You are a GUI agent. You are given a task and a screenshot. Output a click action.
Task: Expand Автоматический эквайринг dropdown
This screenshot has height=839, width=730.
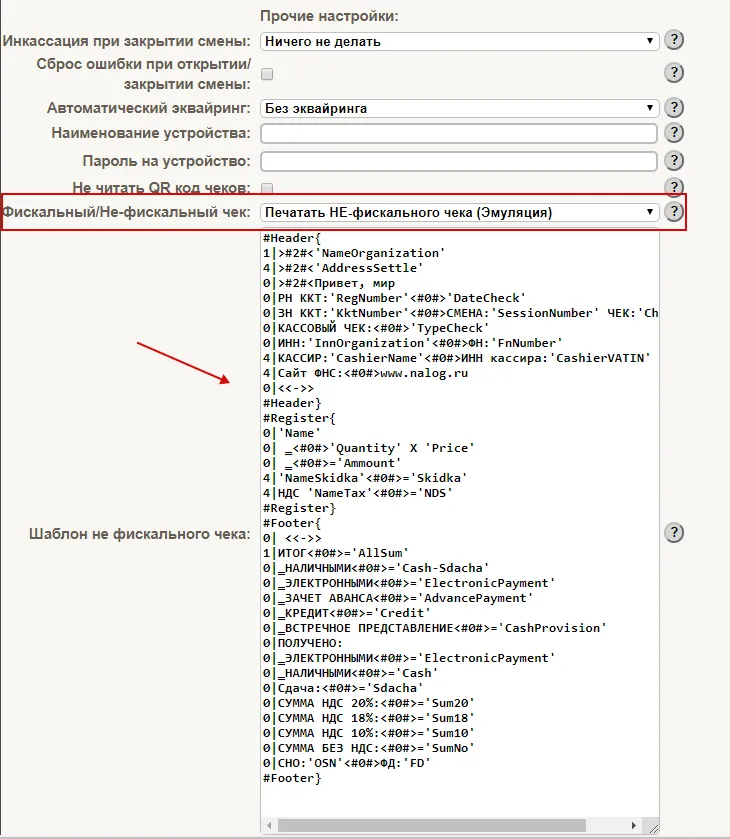point(460,109)
